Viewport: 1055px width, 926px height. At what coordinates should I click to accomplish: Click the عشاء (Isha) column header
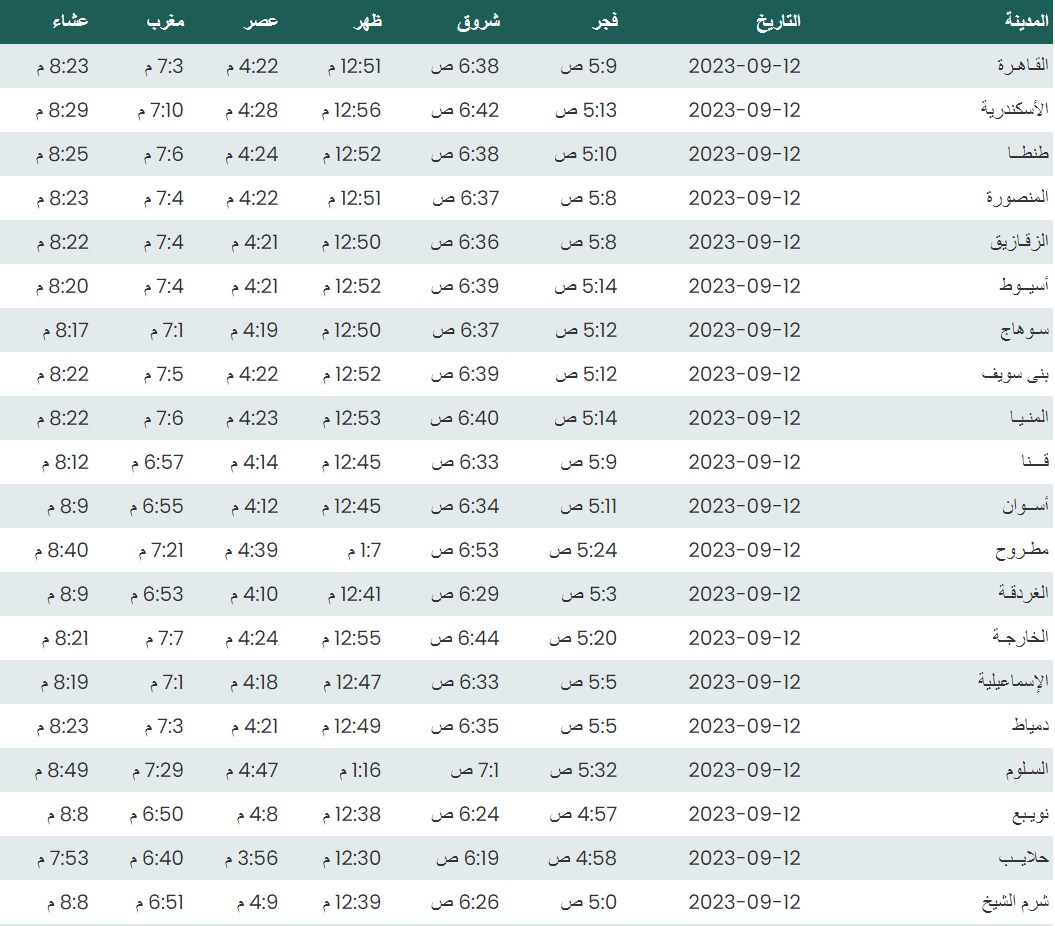69,21
